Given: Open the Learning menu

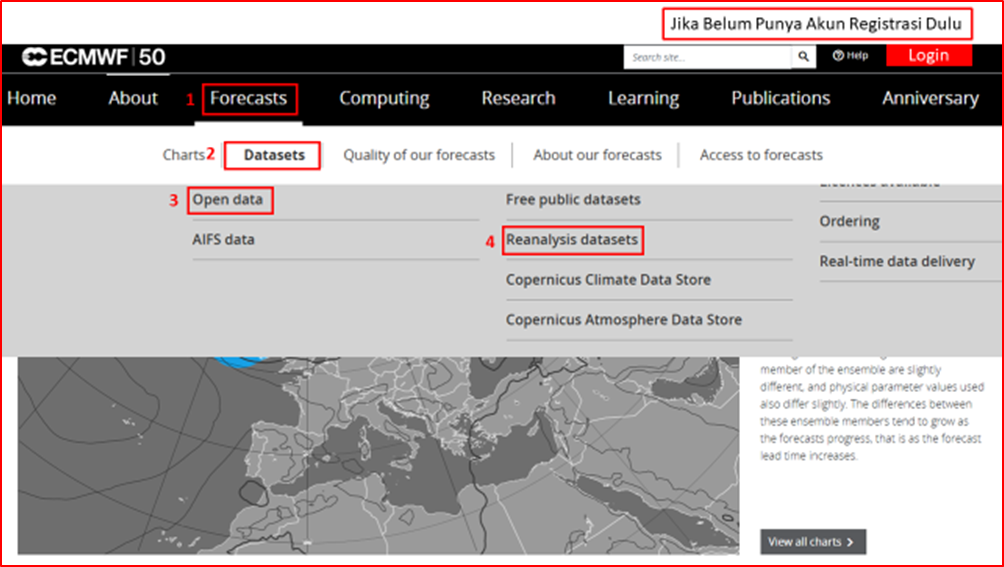Looking at the screenshot, I should tap(644, 98).
